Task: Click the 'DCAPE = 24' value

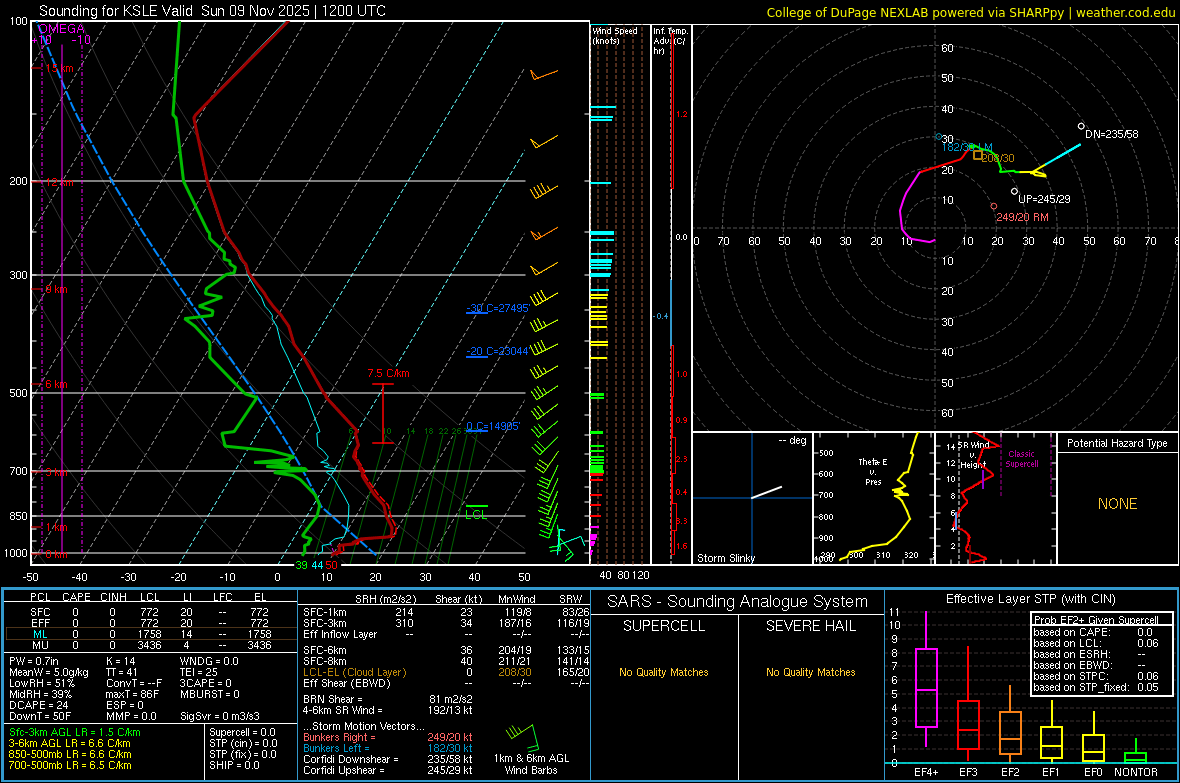Action: click(x=38, y=705)
